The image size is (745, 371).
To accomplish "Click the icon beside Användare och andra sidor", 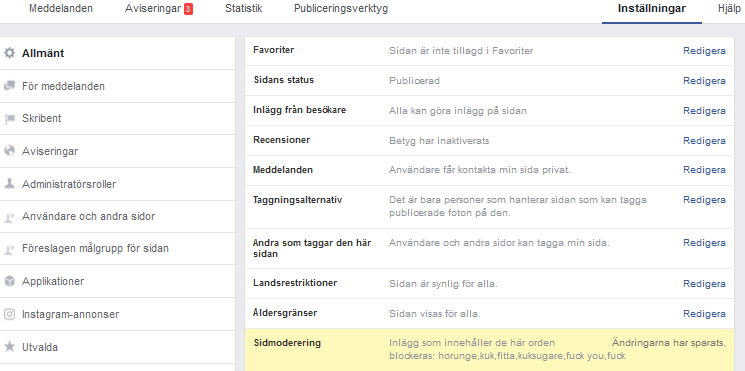I will click(x=9, y=217).
